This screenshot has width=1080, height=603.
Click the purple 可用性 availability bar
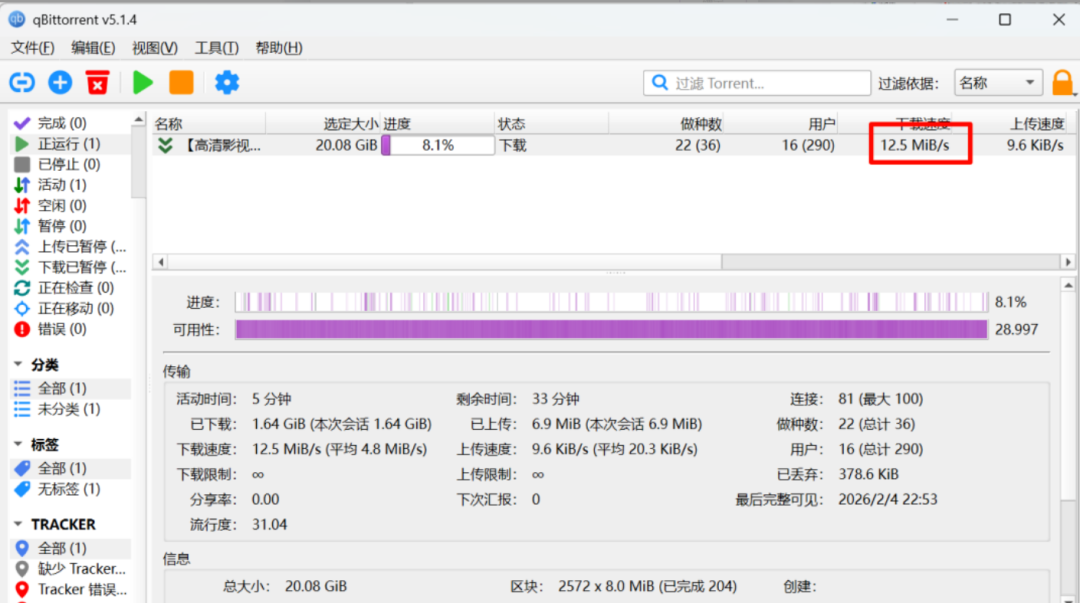tap(612, 329)
